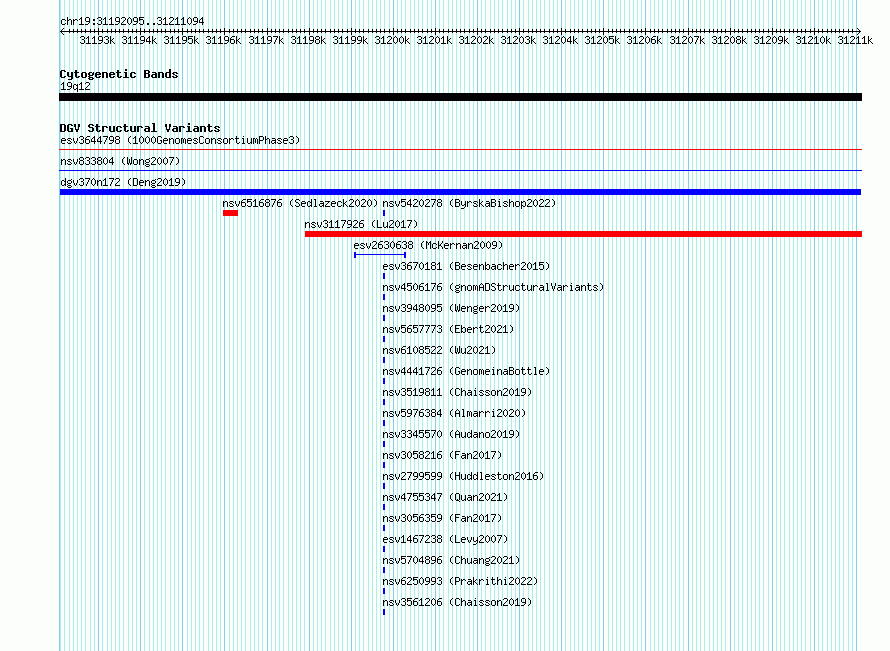Click the 31205k ruler label
890x651 pixels.
click(x=602, y=40)
